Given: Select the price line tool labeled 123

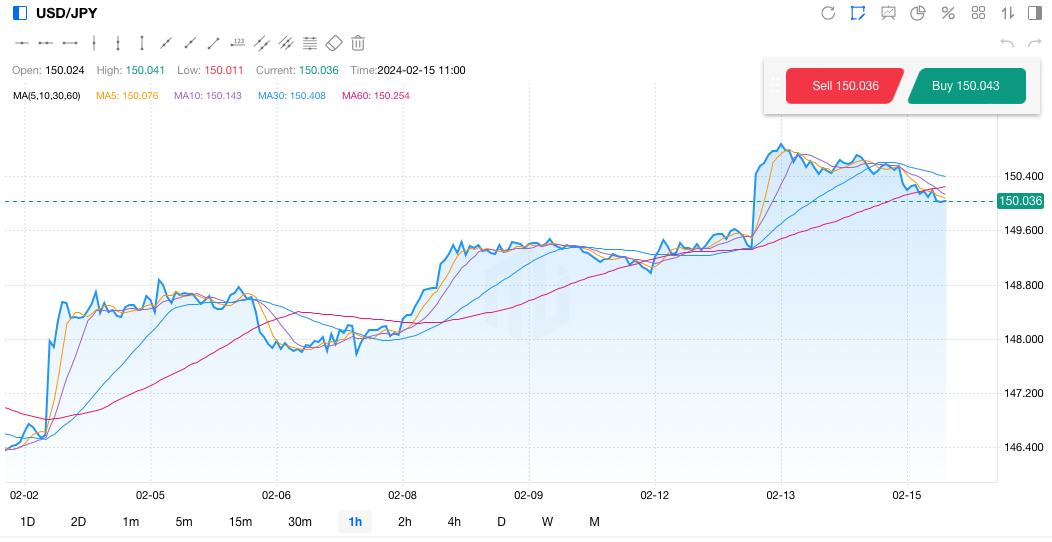Looking at the screenshot, I should (x=238, y=43).
